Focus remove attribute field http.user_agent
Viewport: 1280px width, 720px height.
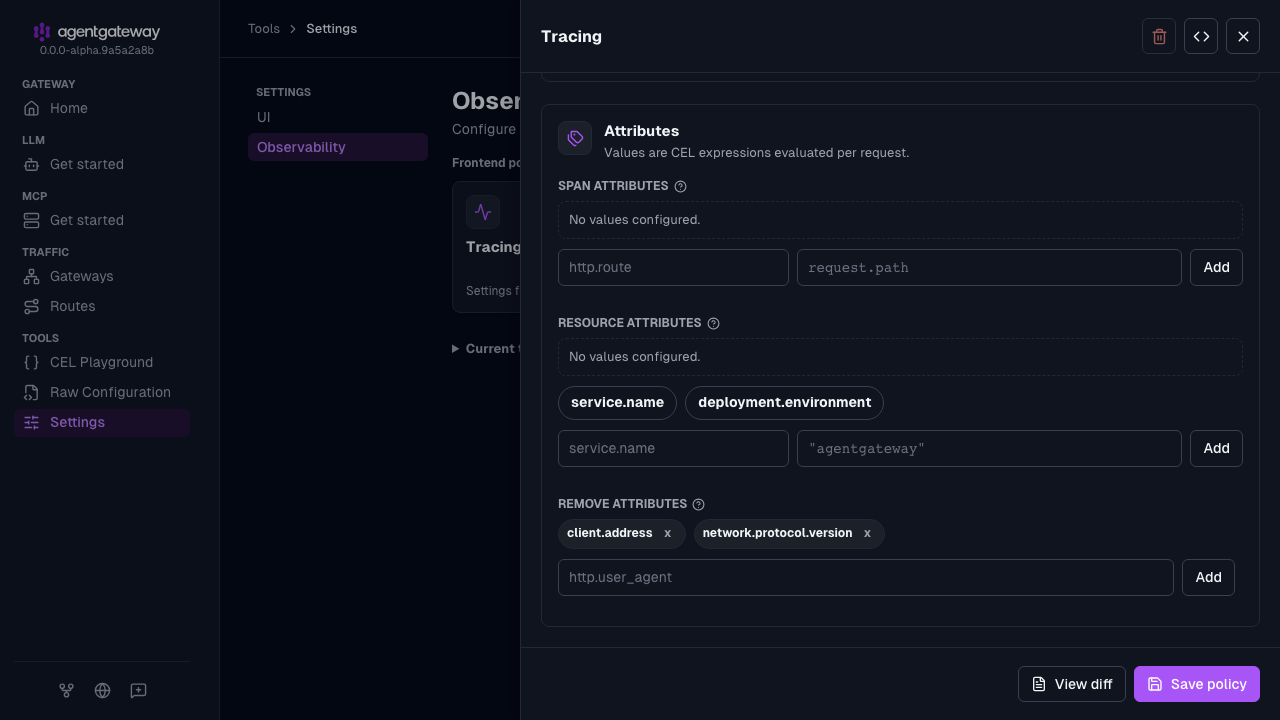pos(865,577)
